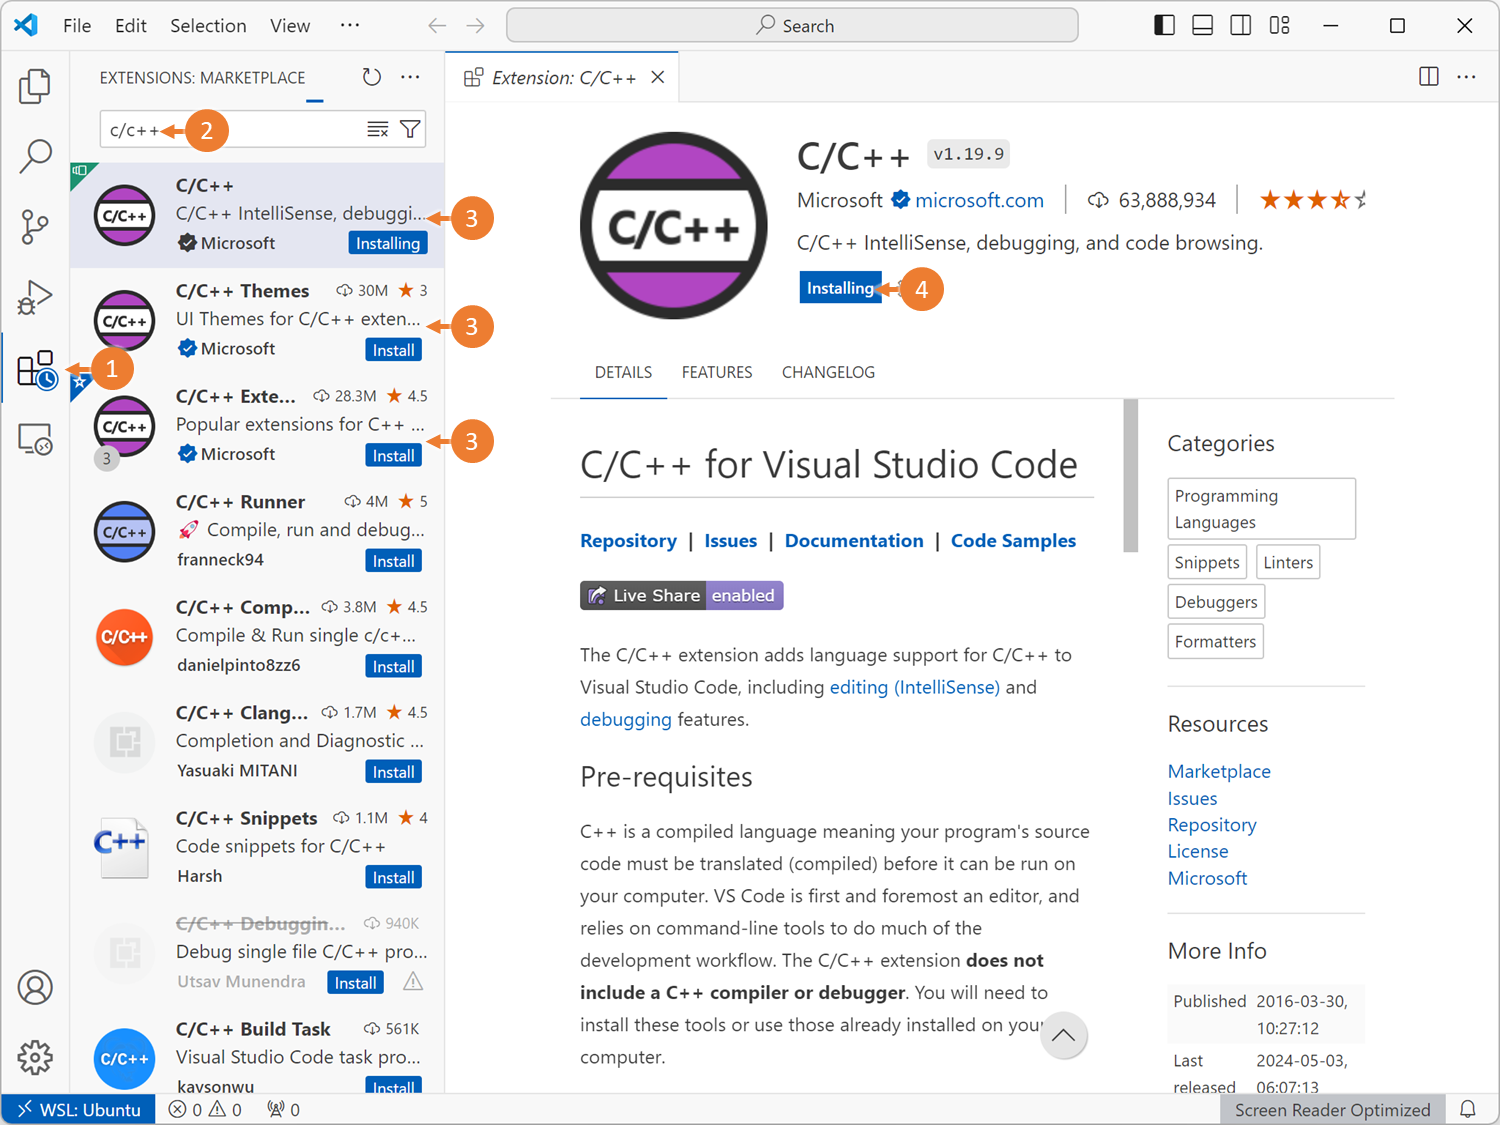Switch to the CHANGELOG tab
Screen dimensions: 1500x1125
tap(828, 372)
